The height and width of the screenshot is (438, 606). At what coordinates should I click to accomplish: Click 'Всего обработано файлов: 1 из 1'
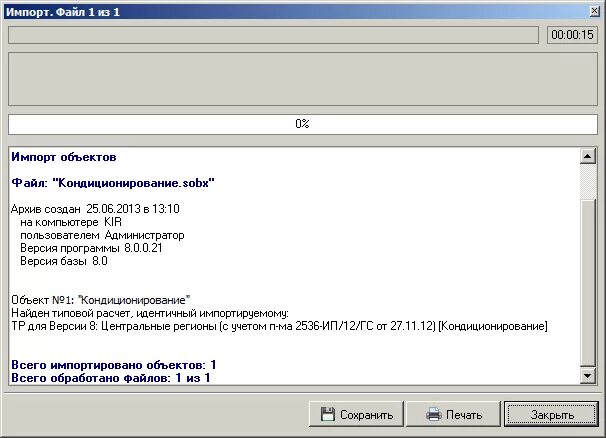click(111, 378)
